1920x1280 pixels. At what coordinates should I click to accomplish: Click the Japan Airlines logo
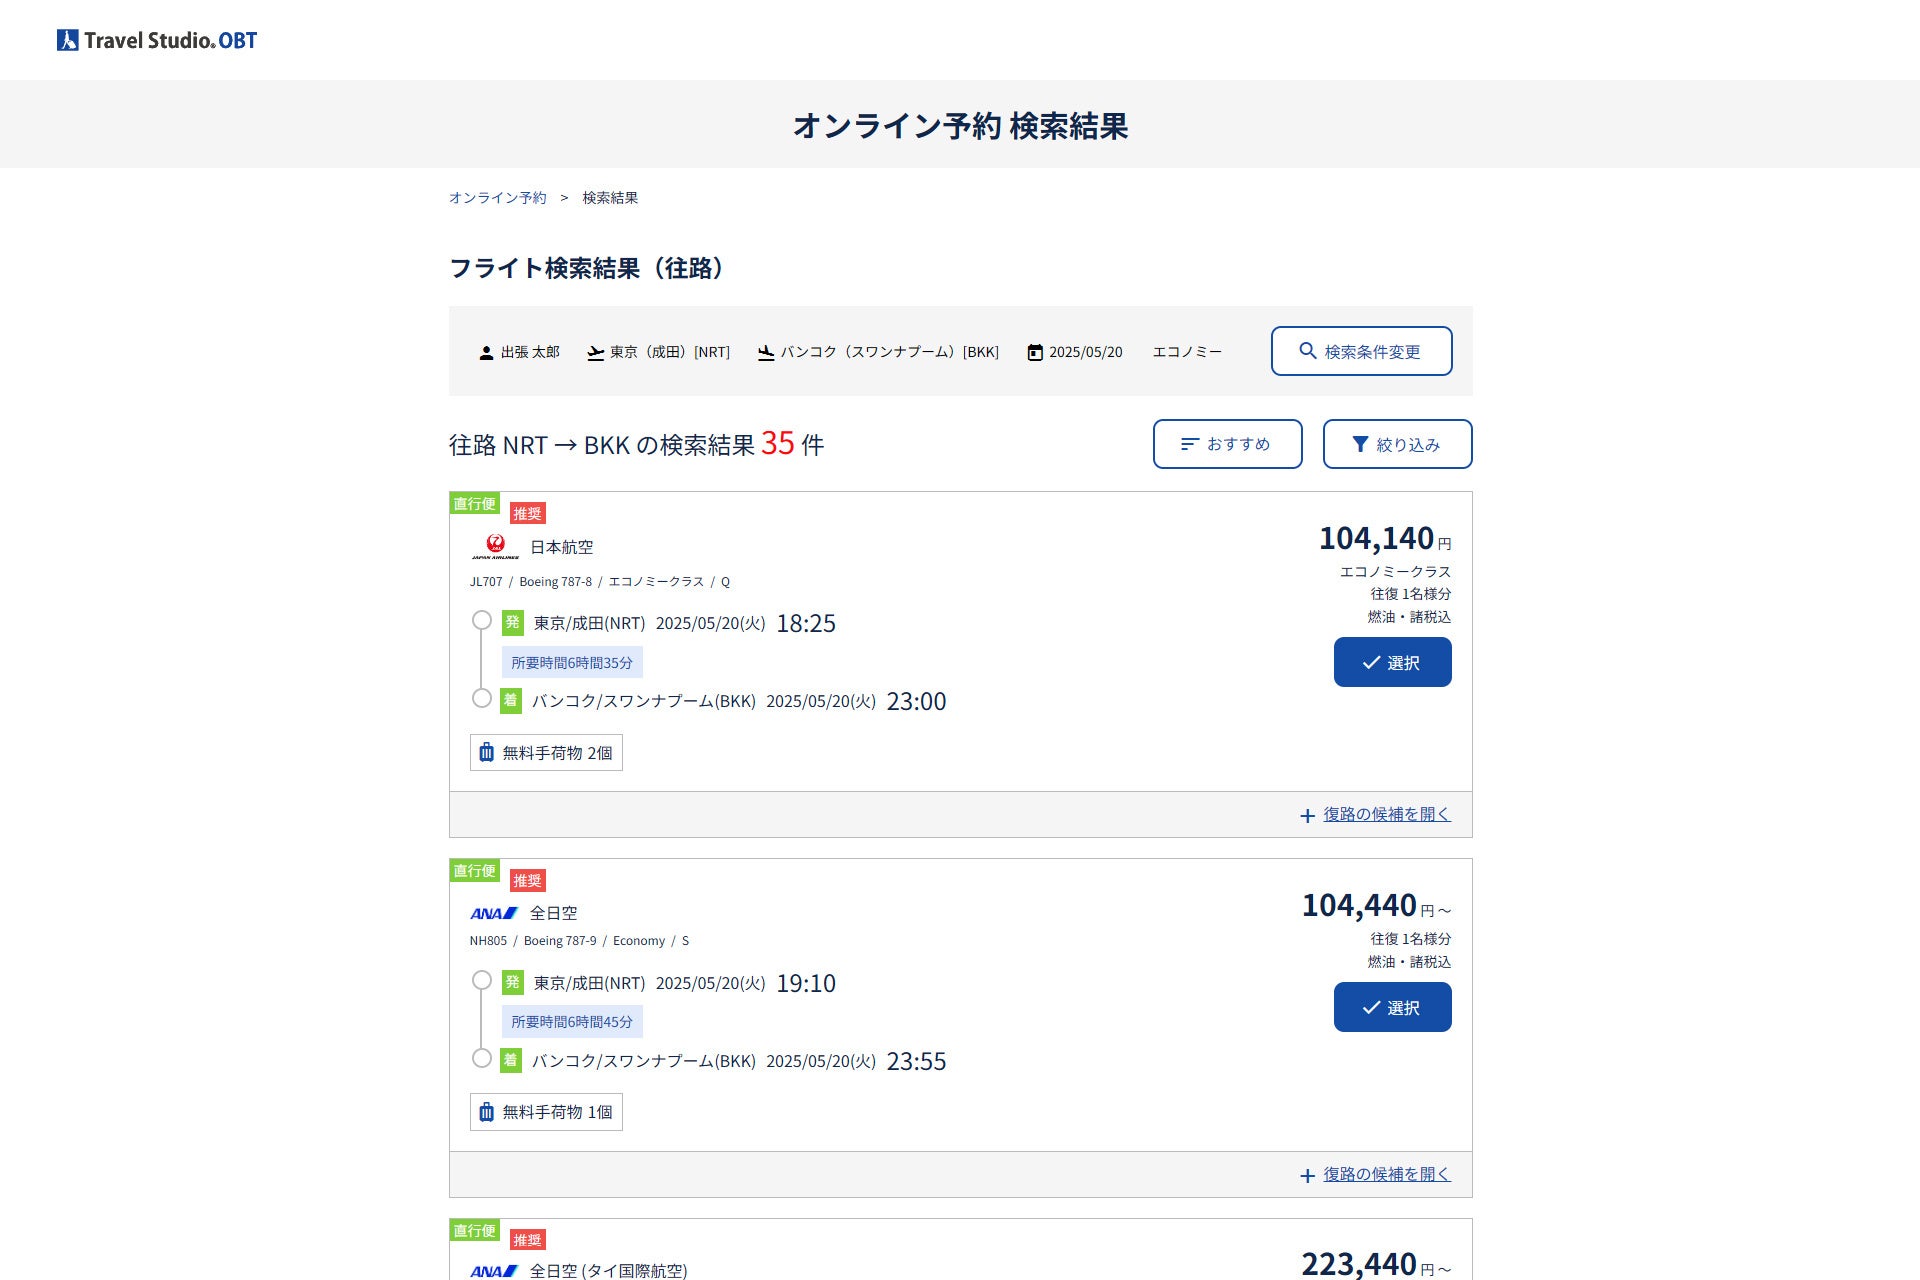pos(495,547)
